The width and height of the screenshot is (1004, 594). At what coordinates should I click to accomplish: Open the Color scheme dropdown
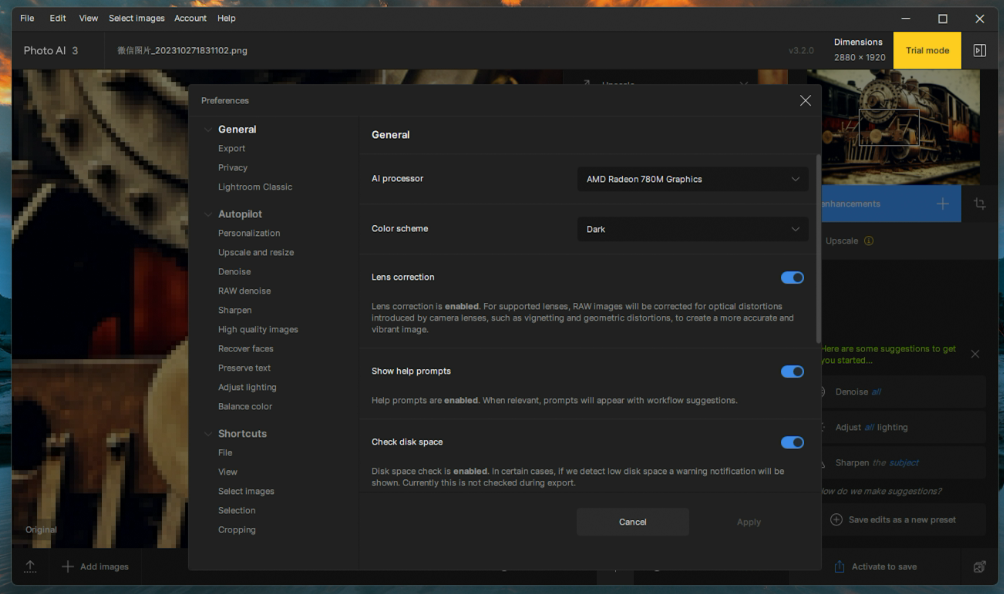[x=693, y=229]
